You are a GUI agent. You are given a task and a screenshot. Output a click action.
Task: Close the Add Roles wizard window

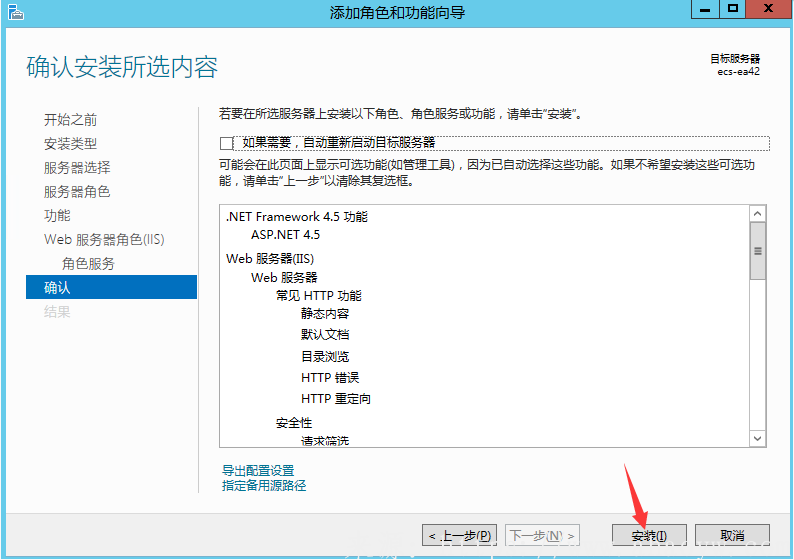pos(768,9)
